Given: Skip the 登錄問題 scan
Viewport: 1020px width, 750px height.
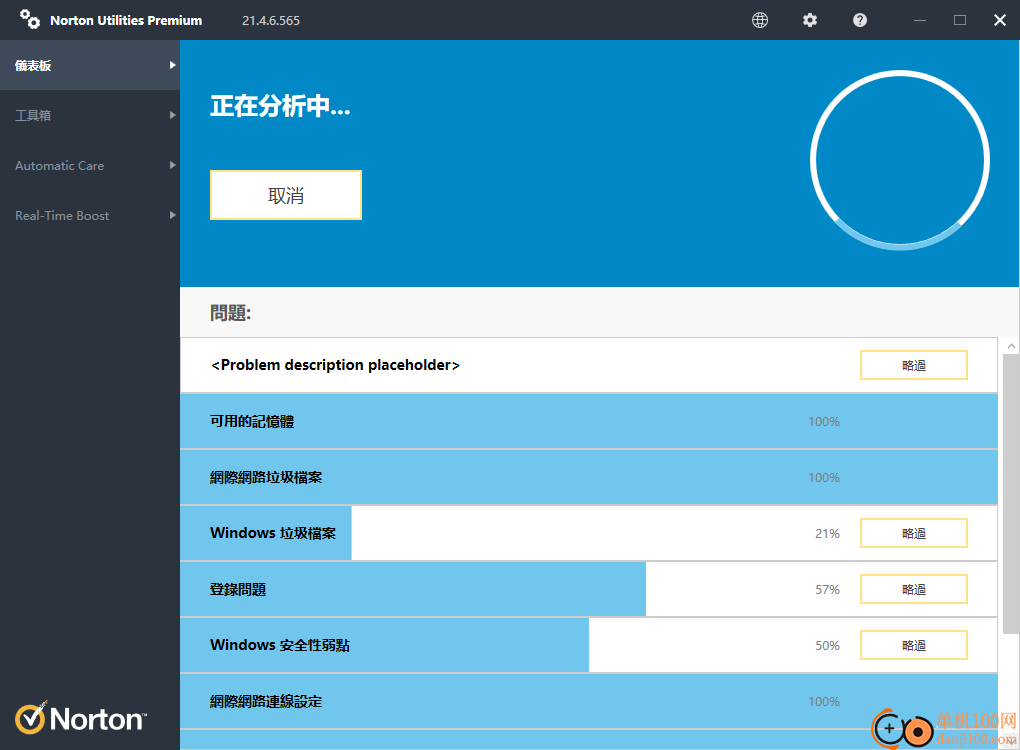Looking at the screenshot, I should [x=913, y=589].
